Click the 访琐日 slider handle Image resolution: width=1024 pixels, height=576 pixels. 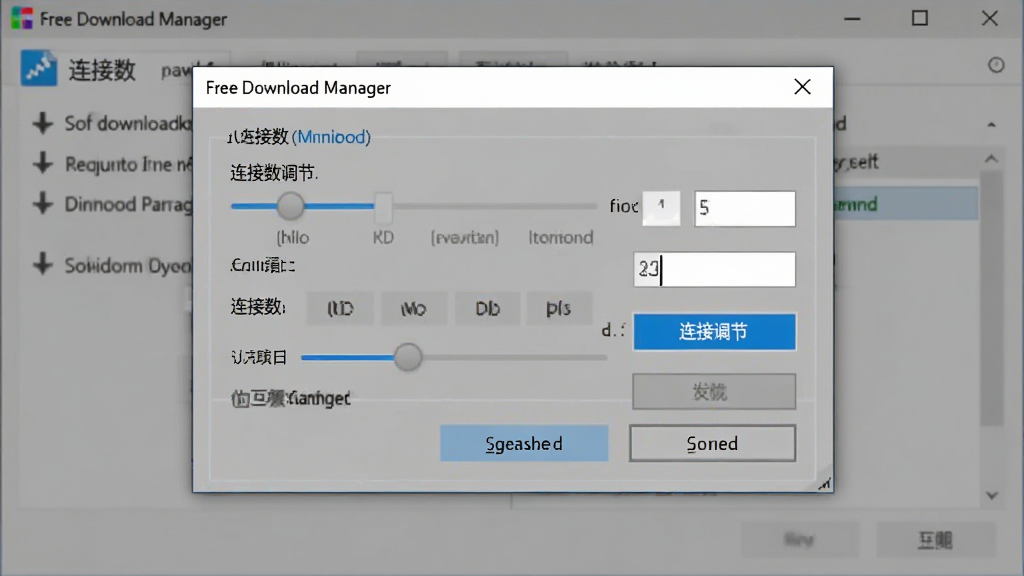tap(408, 357)
